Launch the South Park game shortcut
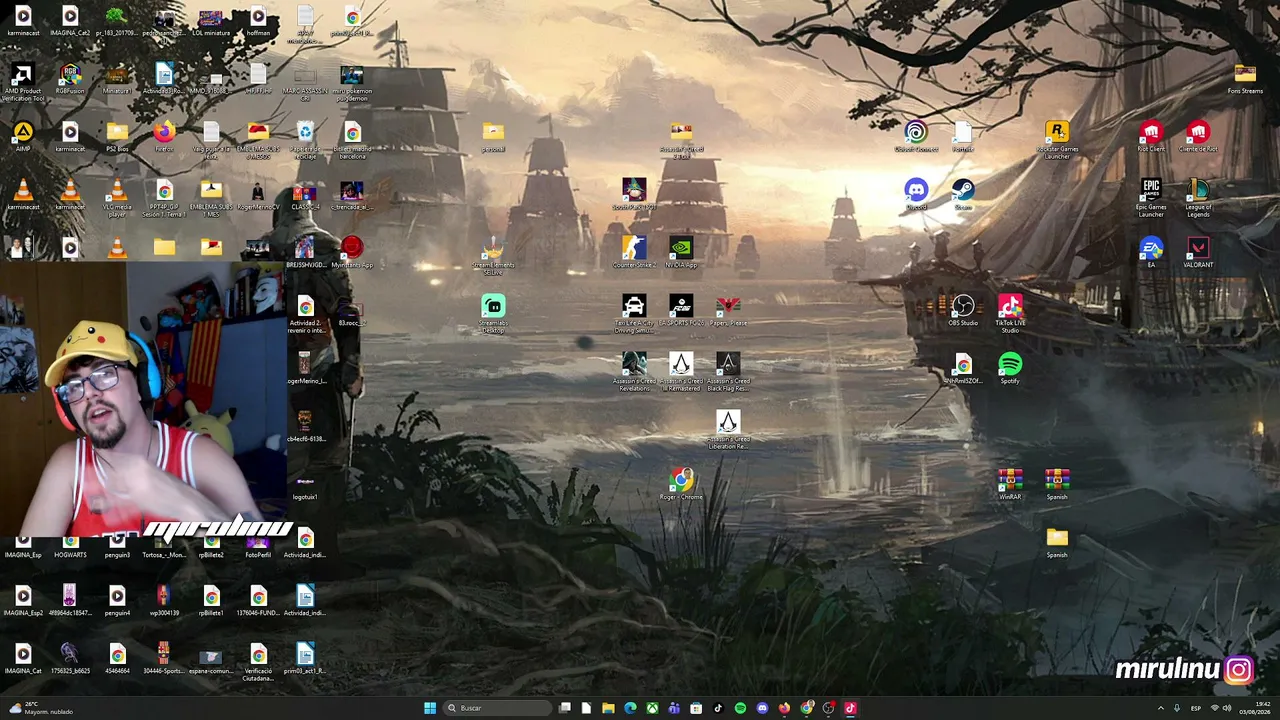Image resolution: width=1280 pixels, height=720 pixels. (x=634, y=194)
